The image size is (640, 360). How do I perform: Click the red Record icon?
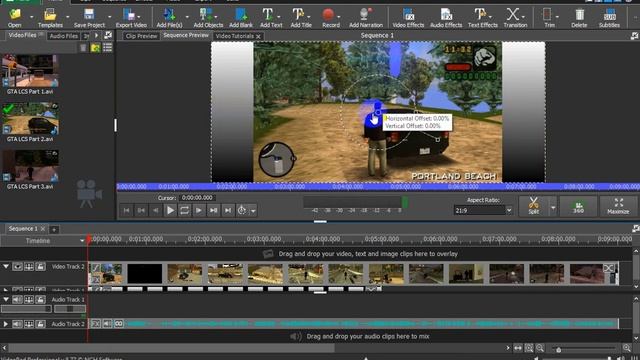(x=328, y=15)
